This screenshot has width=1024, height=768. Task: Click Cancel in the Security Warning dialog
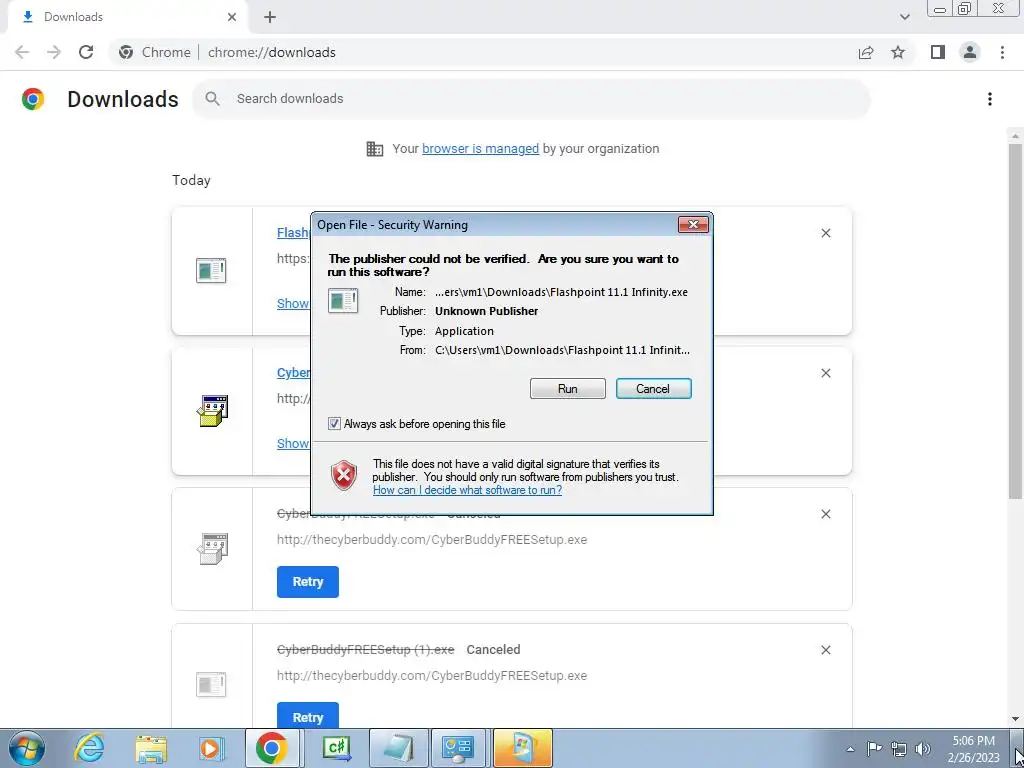click(653, 389)
